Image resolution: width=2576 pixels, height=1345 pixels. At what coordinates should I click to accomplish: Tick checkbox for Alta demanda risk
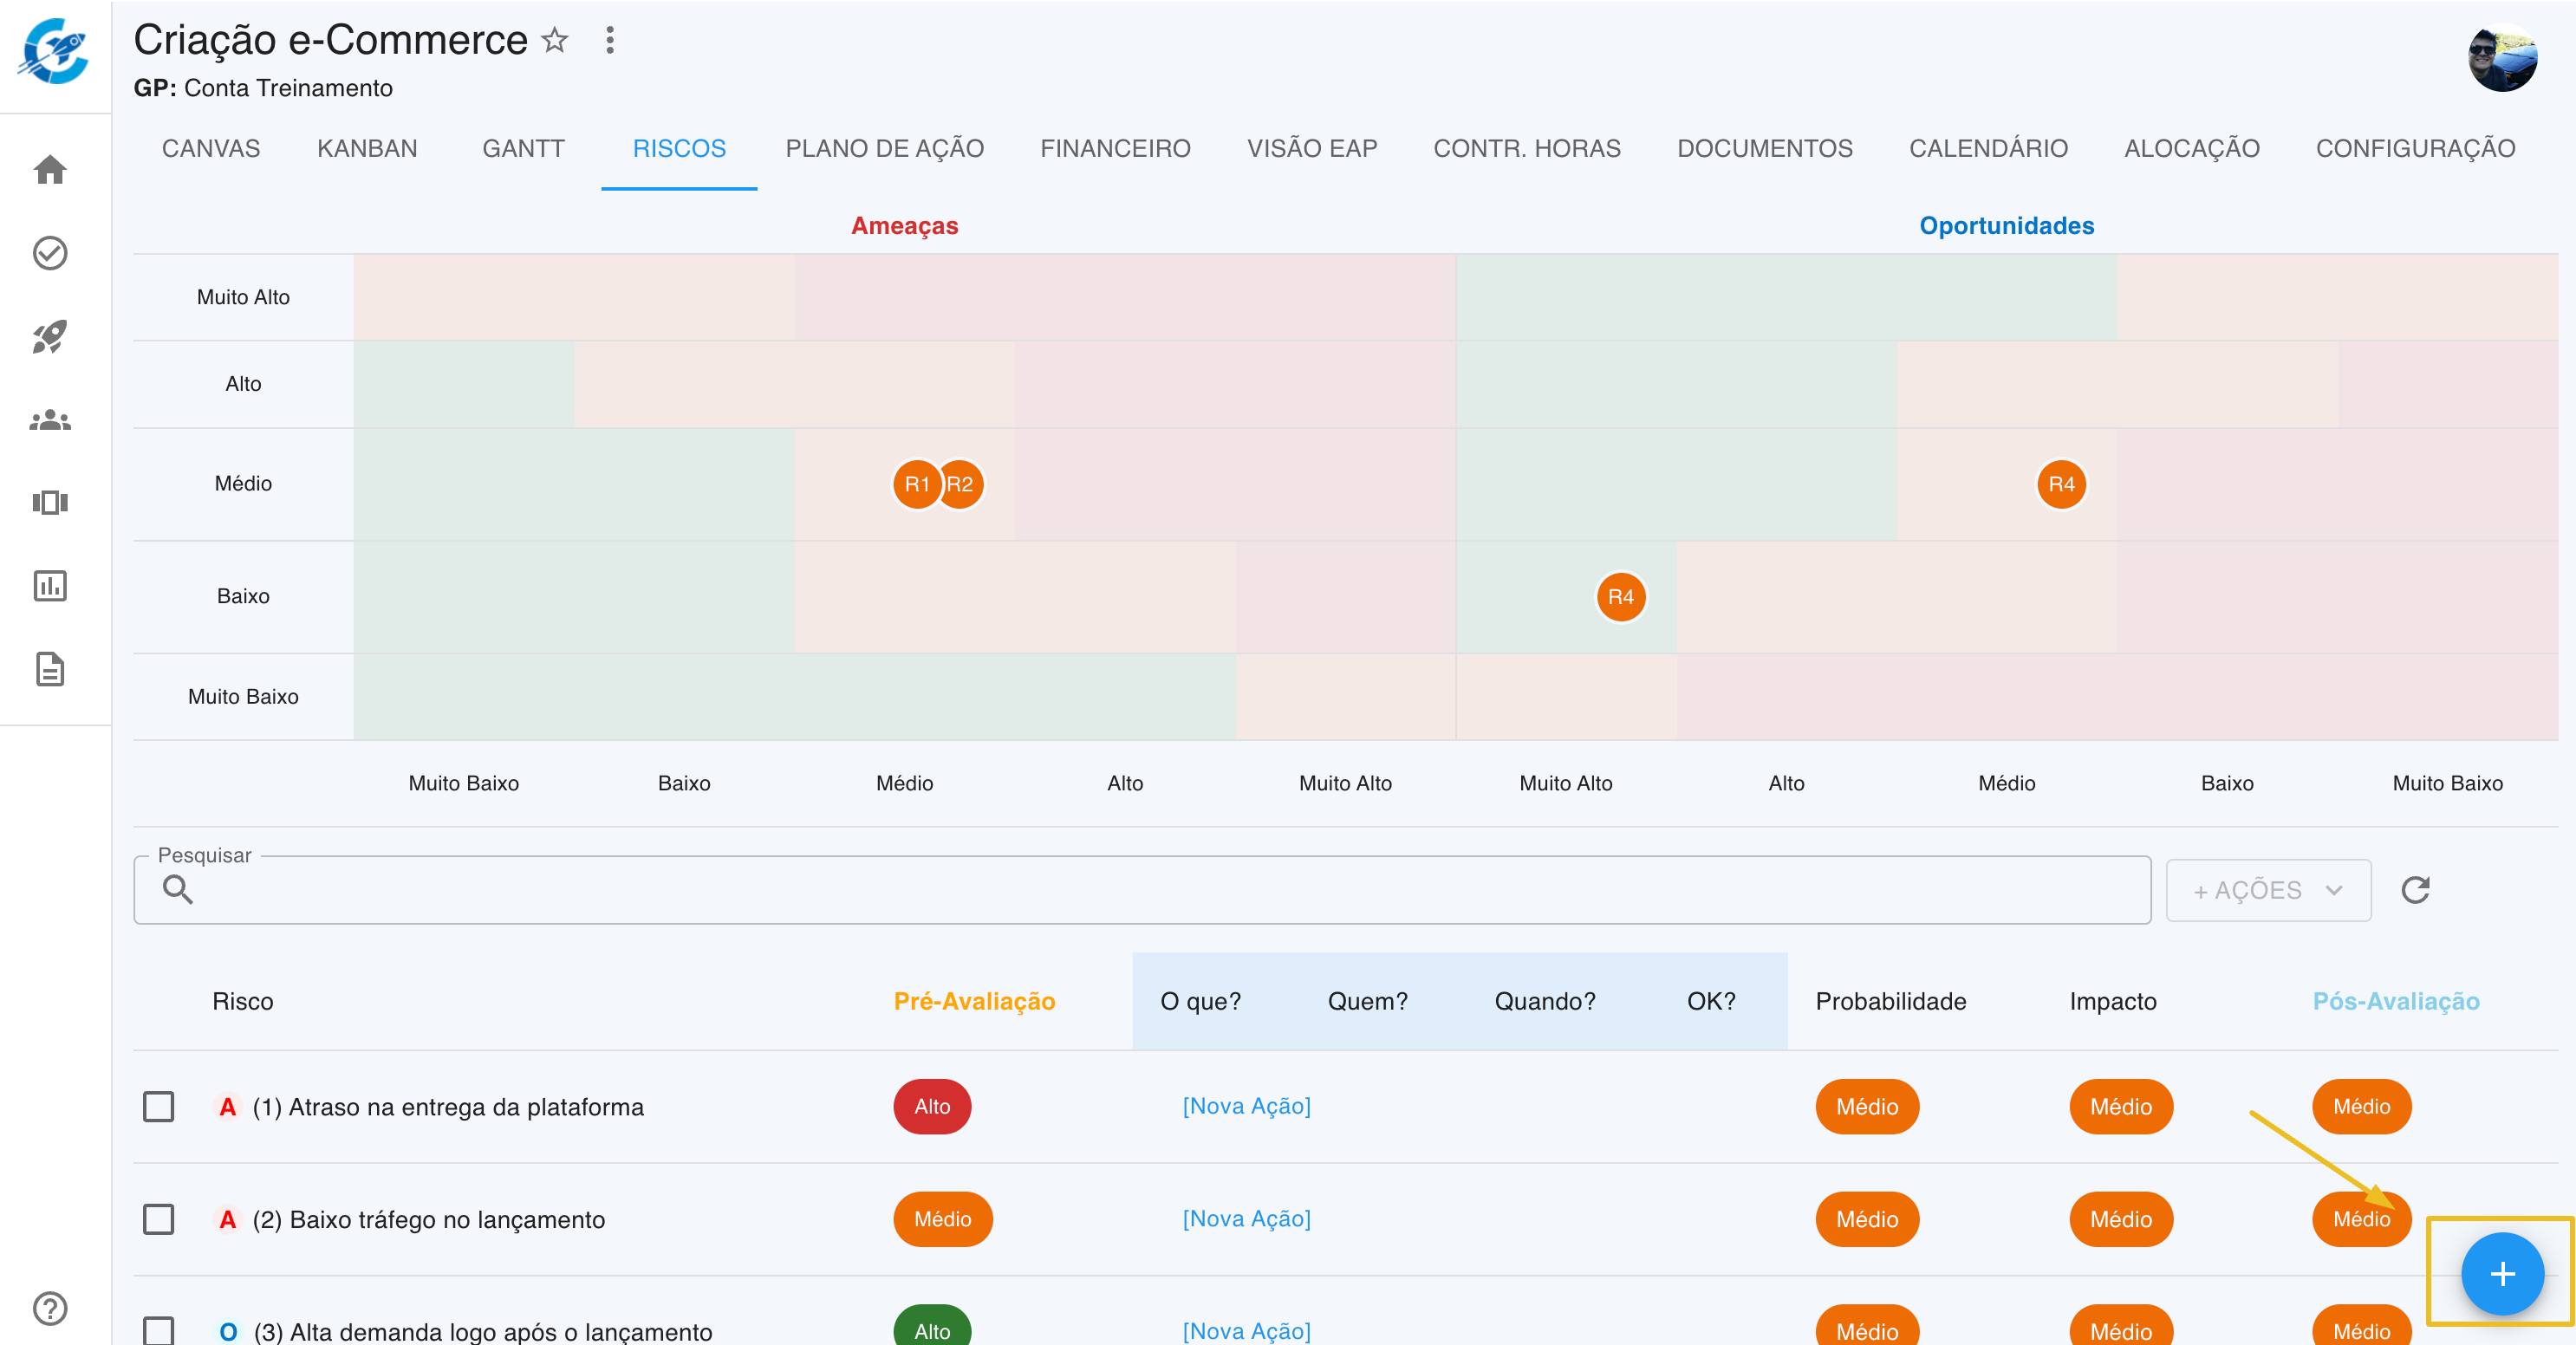(158, 1330)
